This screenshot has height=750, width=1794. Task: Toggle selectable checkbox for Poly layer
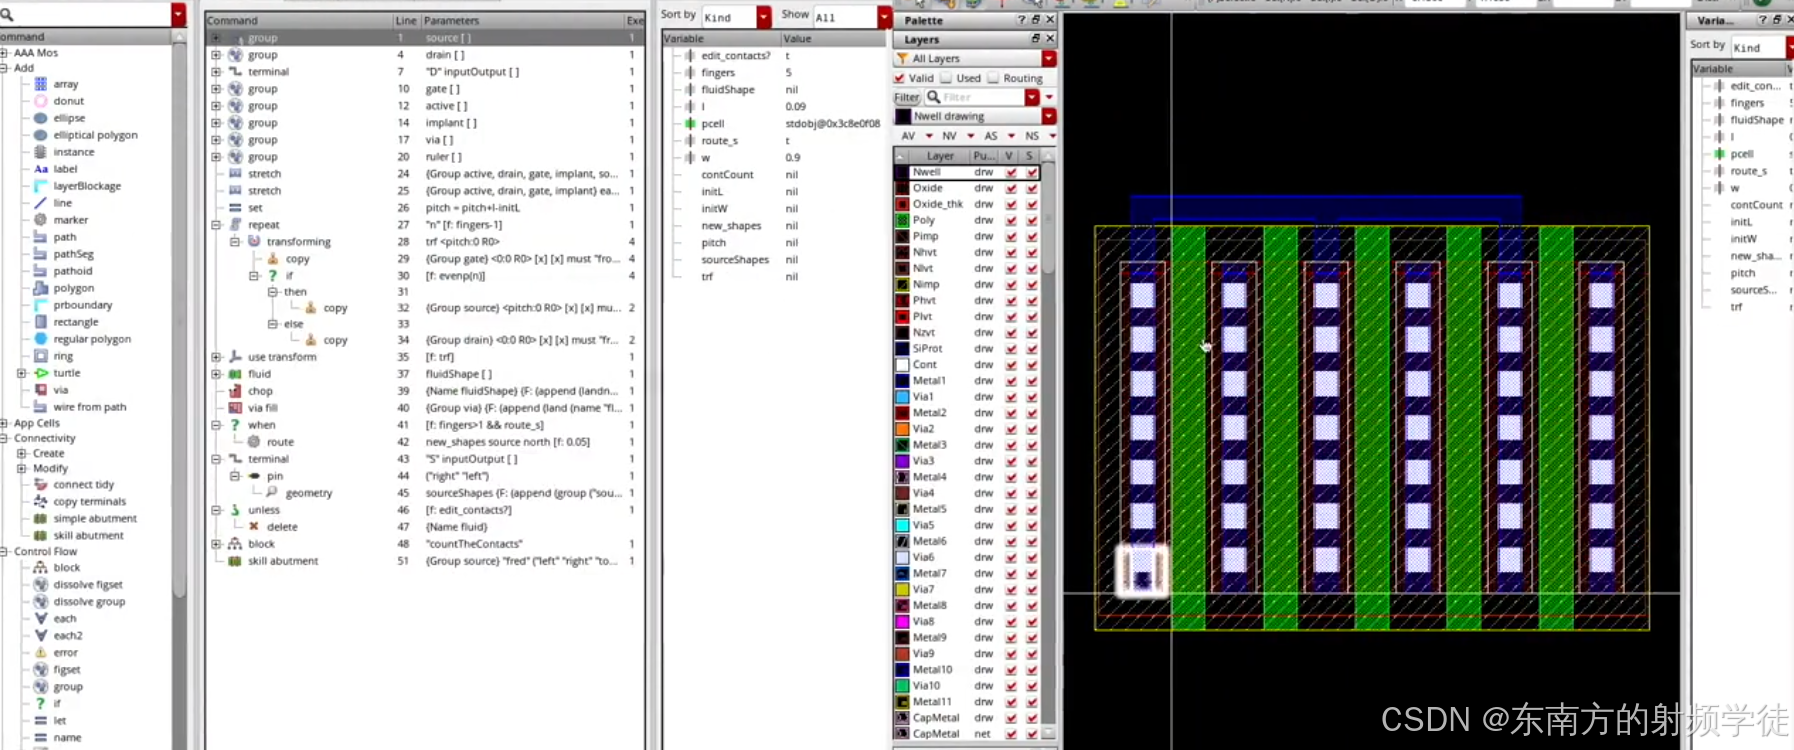click(1032, 220)
